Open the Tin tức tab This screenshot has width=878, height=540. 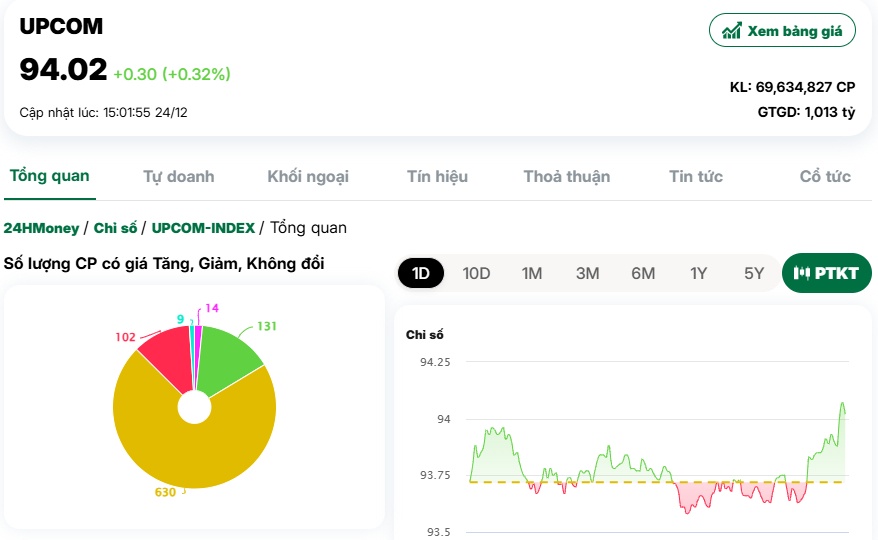[x=696, y=176]
